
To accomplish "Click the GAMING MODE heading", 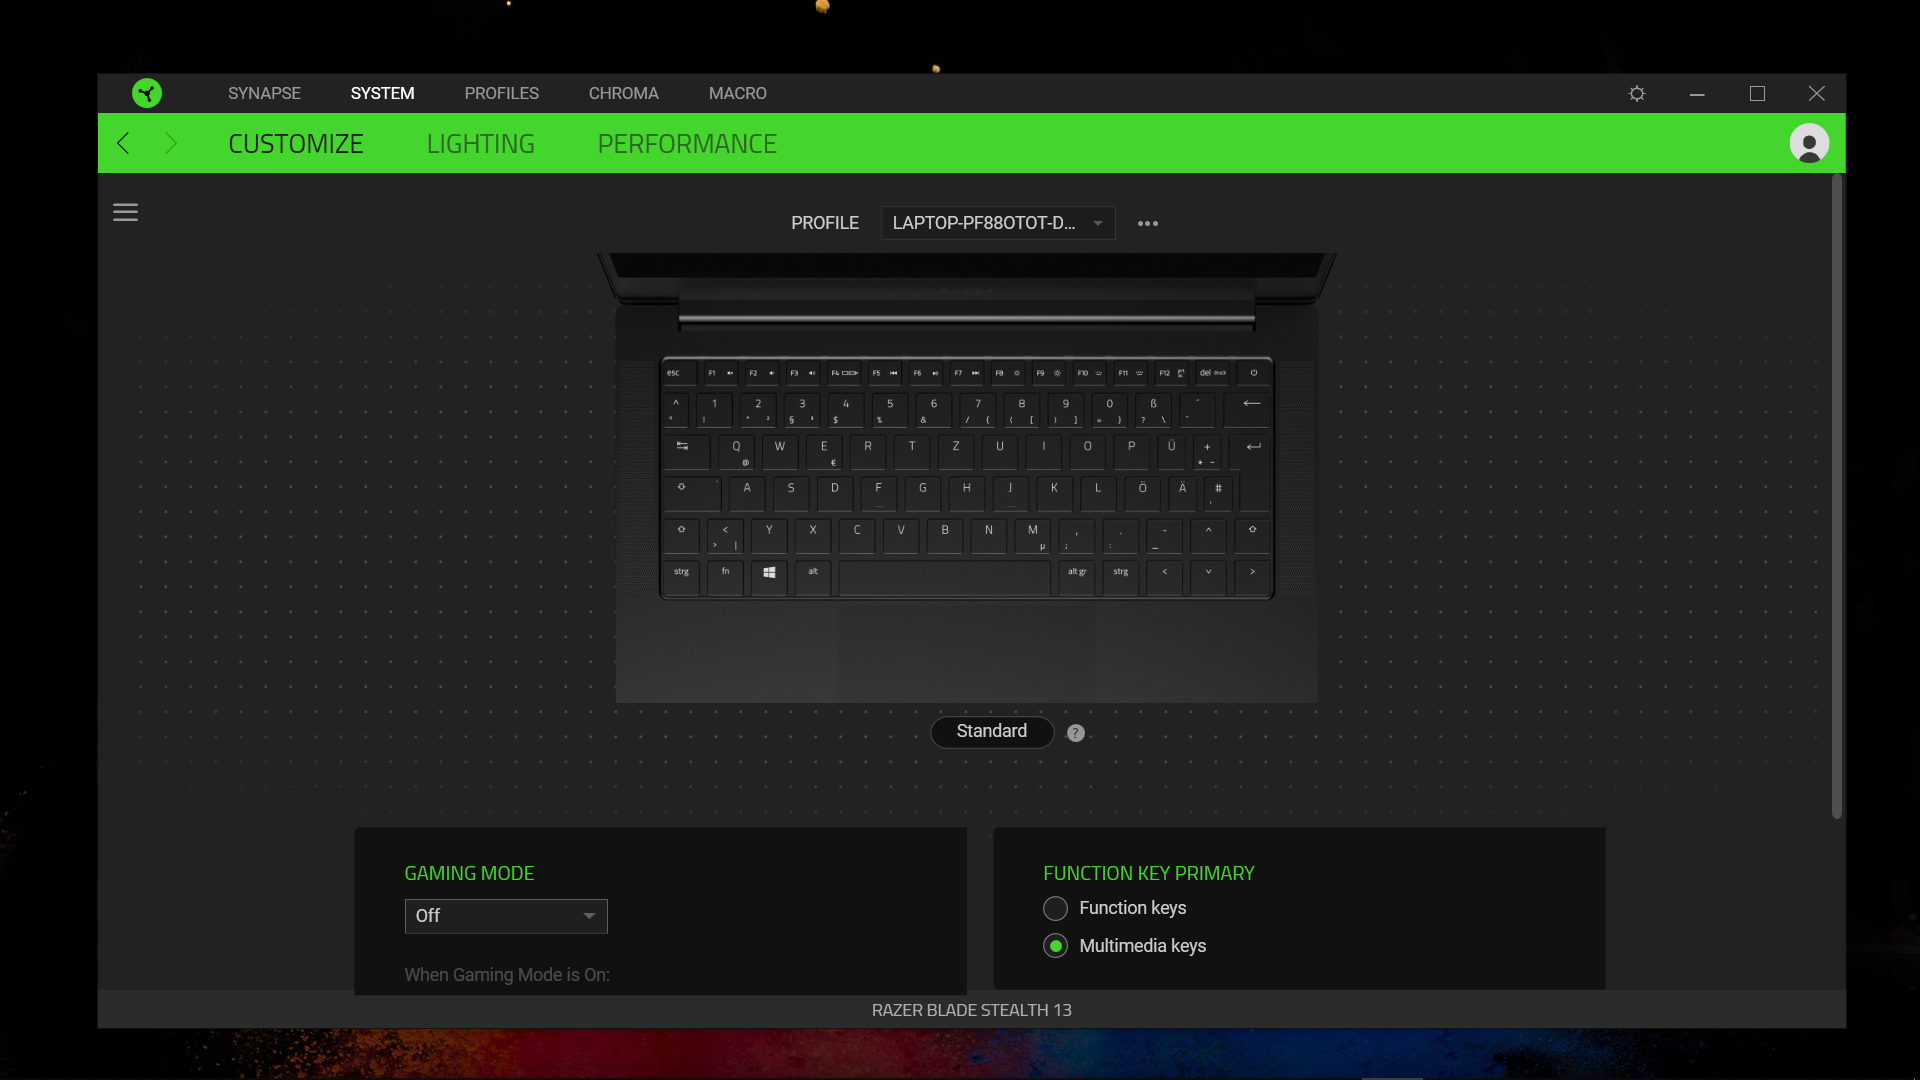I will coord(469,873).
